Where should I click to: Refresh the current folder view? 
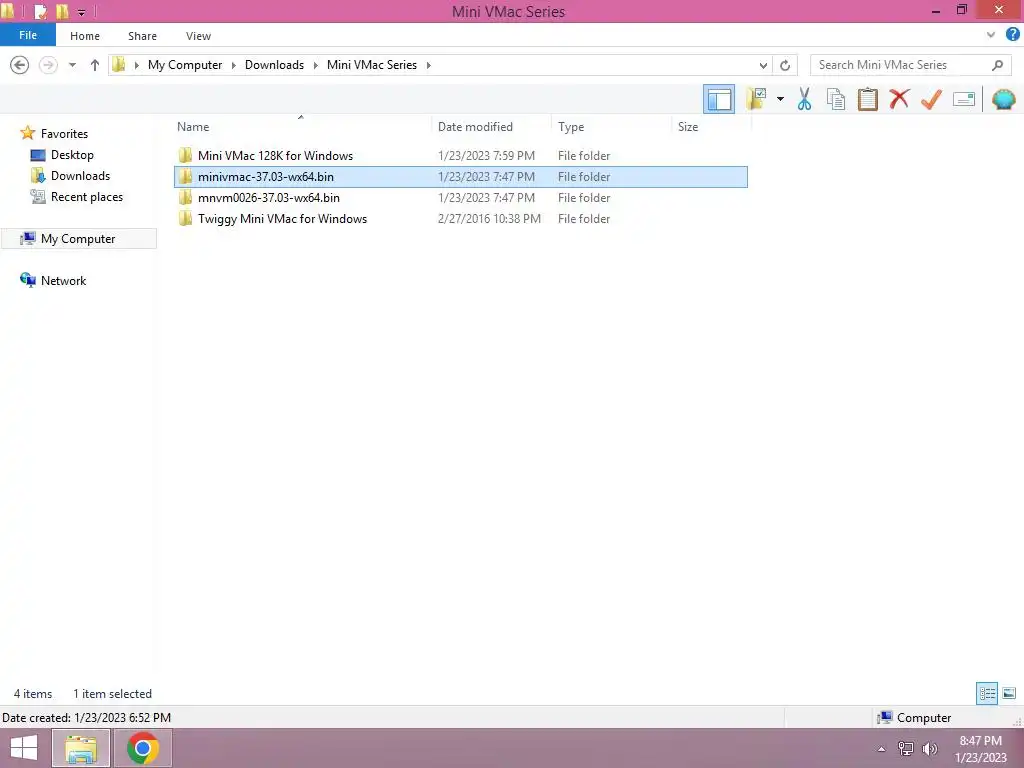pos(785,65)
